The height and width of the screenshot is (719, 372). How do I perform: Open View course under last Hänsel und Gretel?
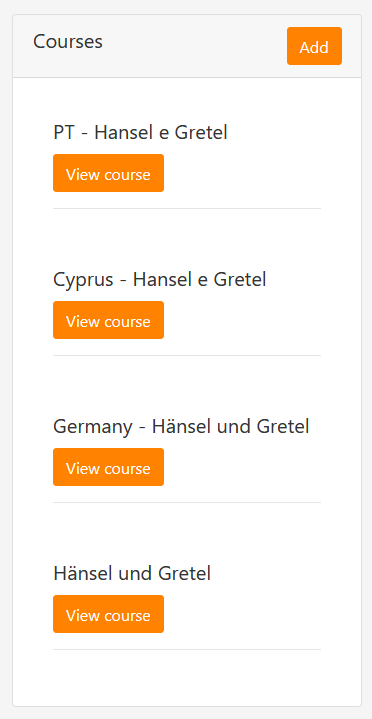[108, 614]
